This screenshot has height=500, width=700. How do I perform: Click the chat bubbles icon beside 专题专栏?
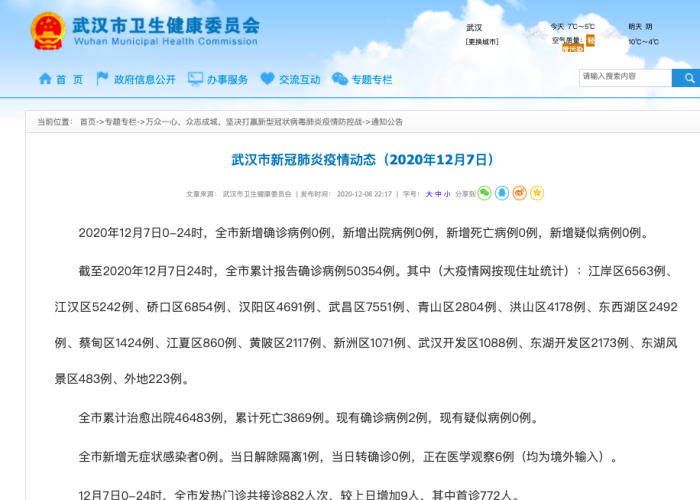click(340, 79)
